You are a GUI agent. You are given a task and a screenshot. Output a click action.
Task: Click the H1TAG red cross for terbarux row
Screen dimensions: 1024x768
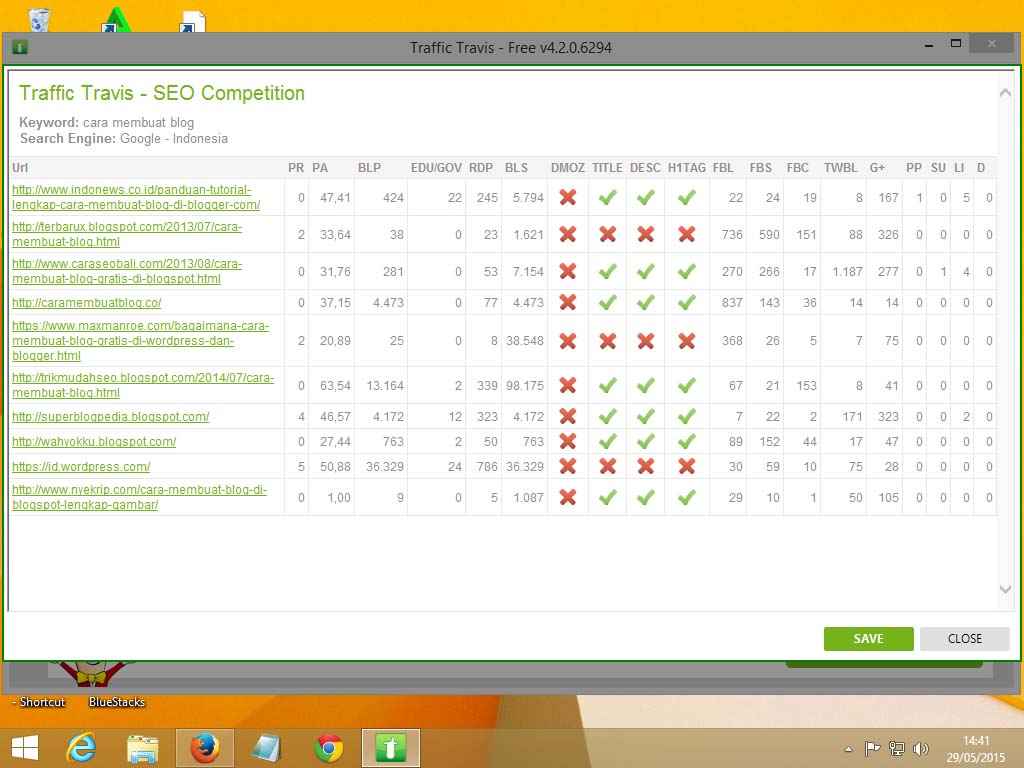(686, 234)
